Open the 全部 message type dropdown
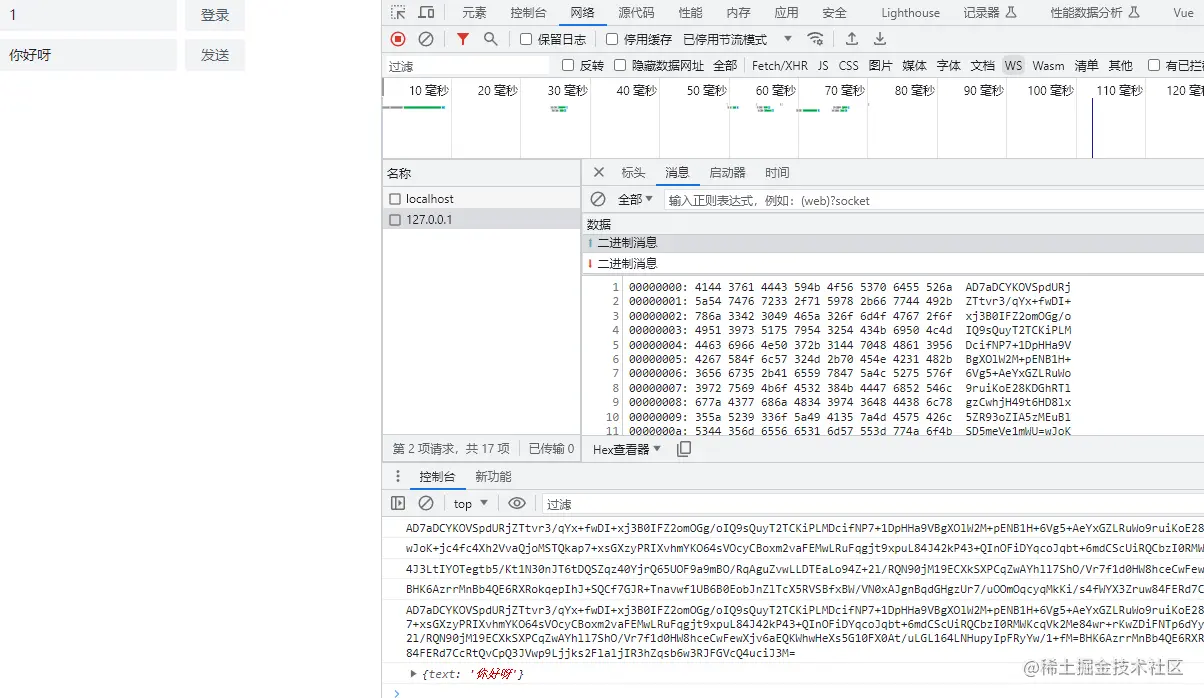Screen dimensions: 1204x698 (635, 199)
